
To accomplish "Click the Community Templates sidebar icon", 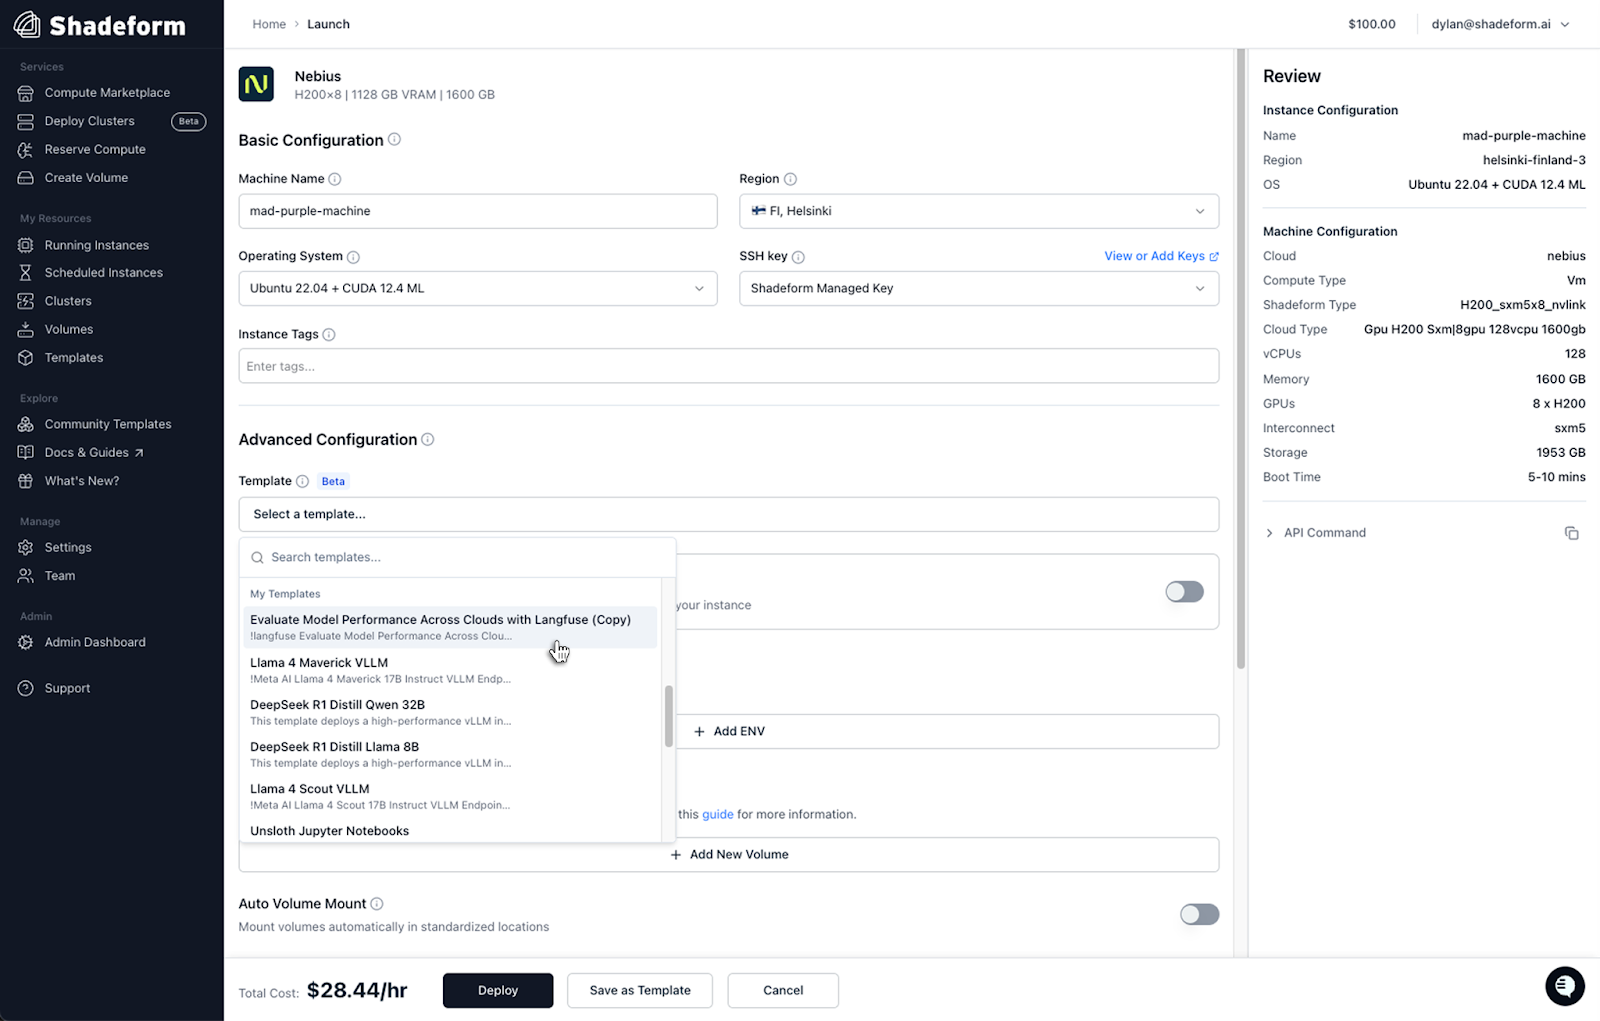I will tap(26, 424).
